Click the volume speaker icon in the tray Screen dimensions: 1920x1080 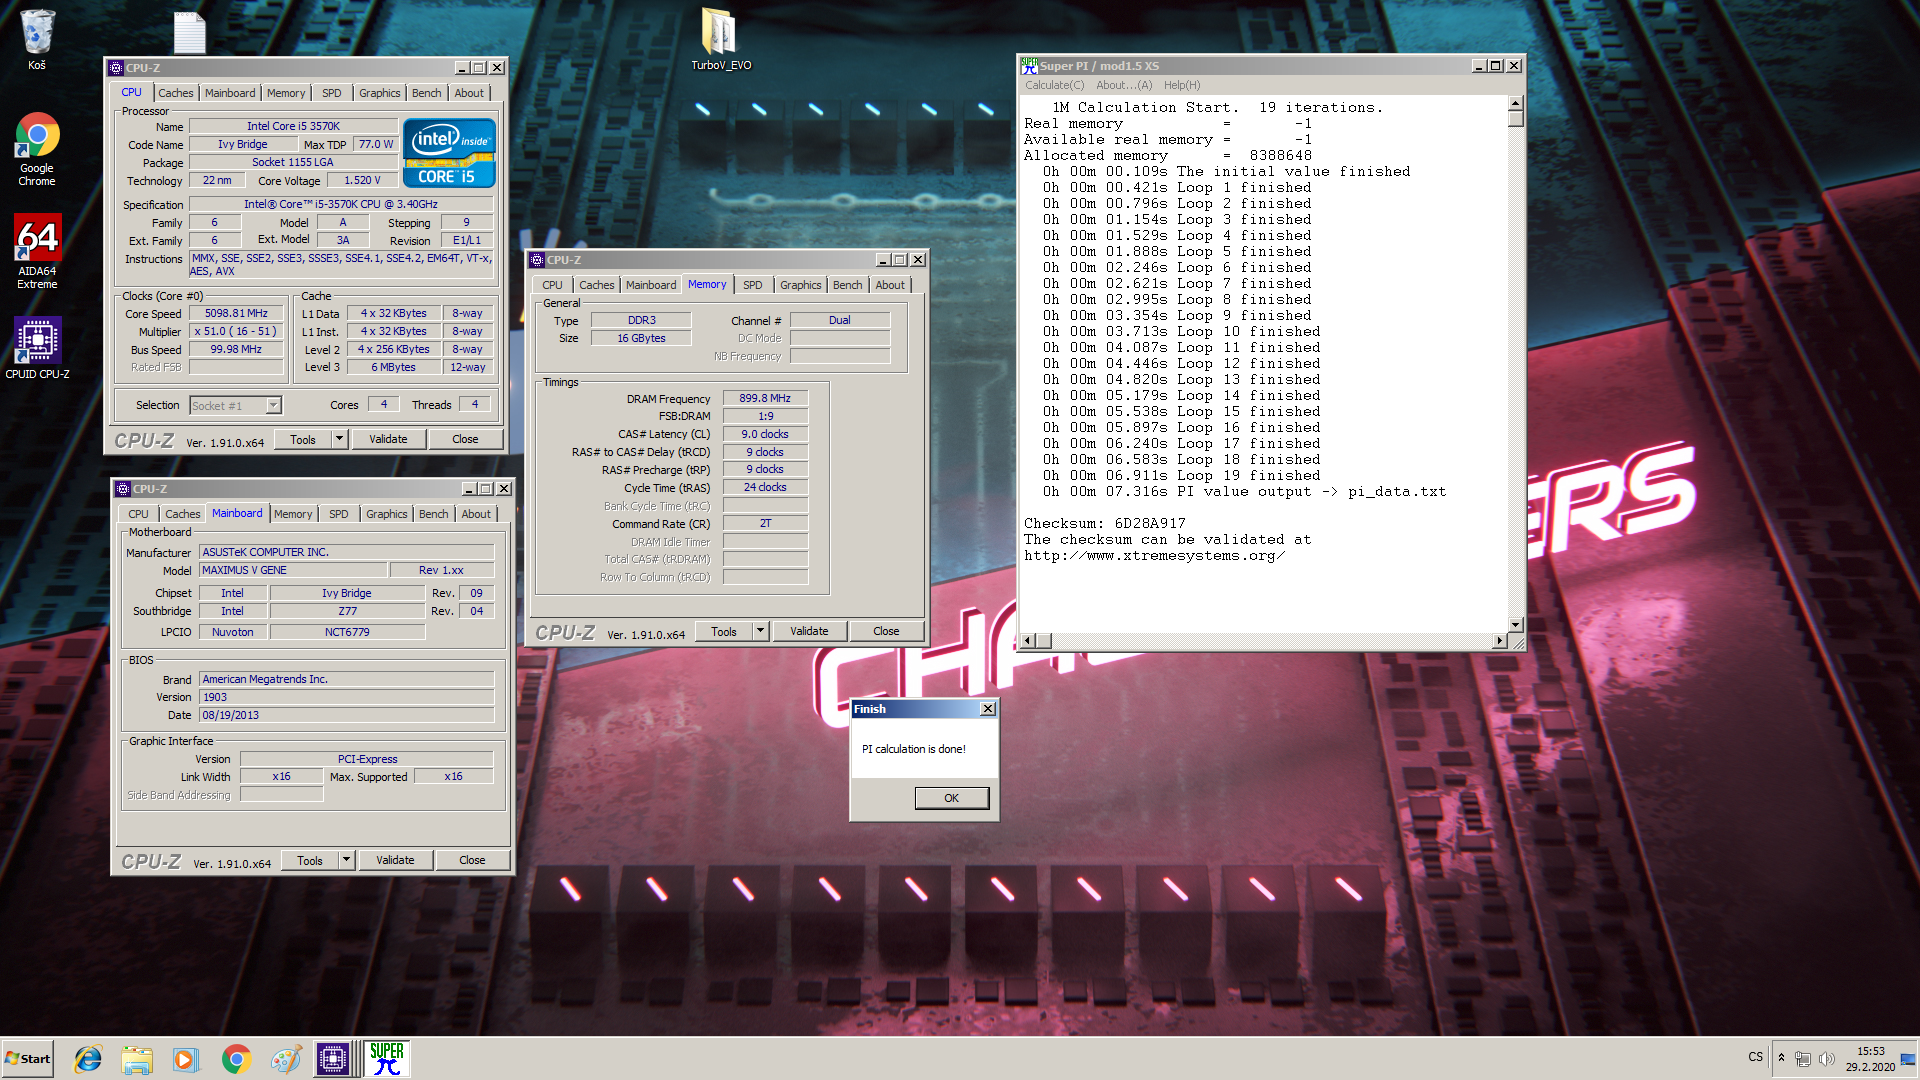(1827, 1059)
